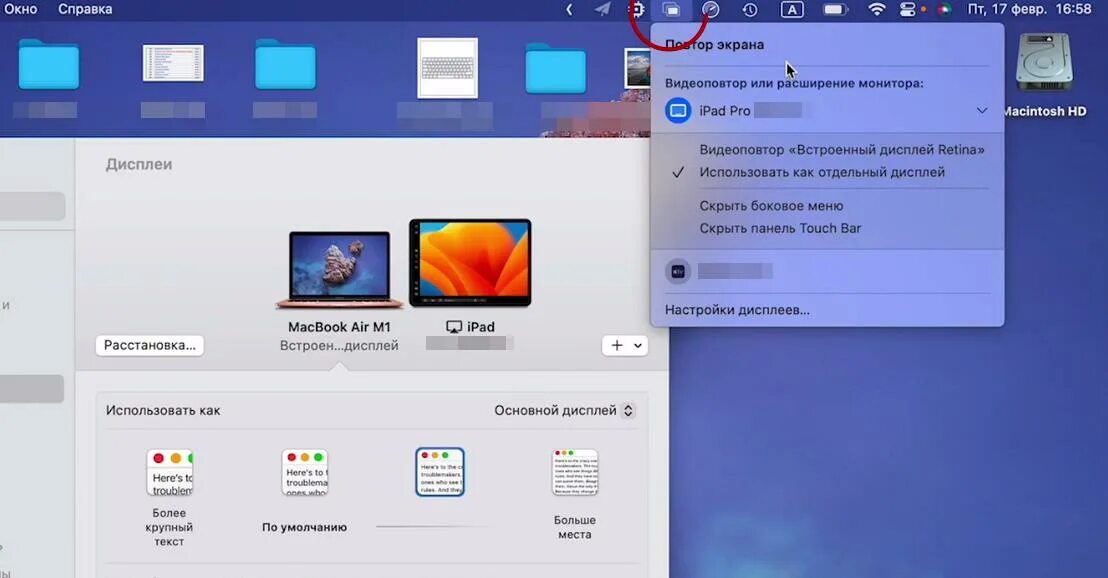Open Siri colorful icon in menu bar
The width and height of the screenshot is (1108, 578).
coord(944,9)
